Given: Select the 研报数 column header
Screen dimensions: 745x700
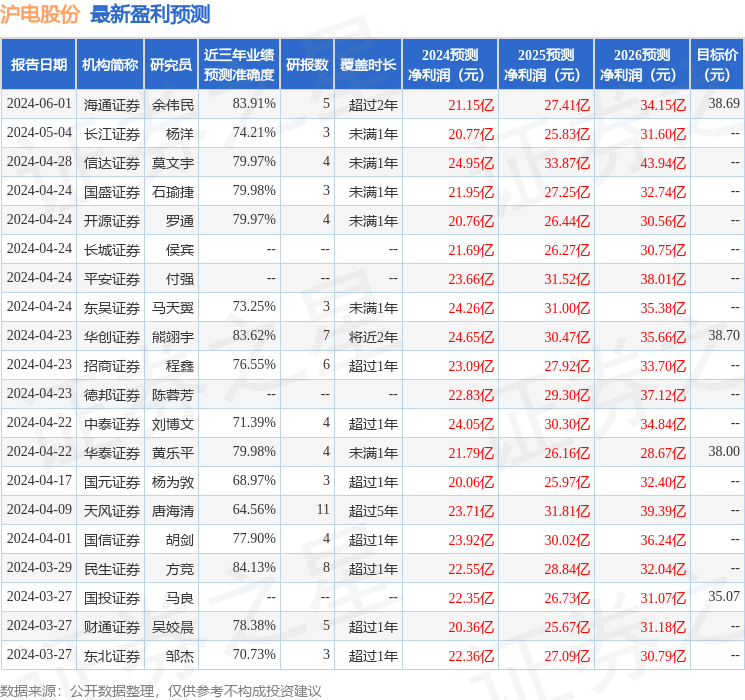Looking at the screenshot, I should tap(307, 64).
